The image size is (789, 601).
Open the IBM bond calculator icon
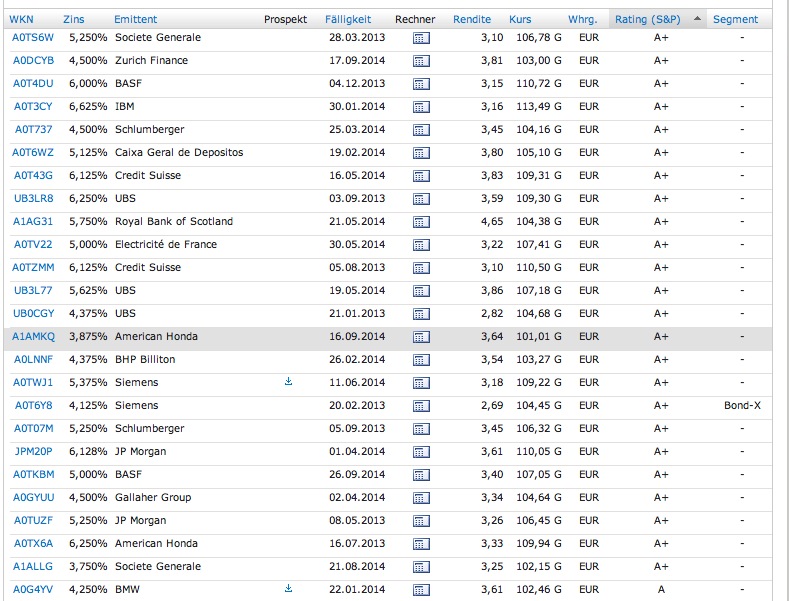tap(421, 107)
